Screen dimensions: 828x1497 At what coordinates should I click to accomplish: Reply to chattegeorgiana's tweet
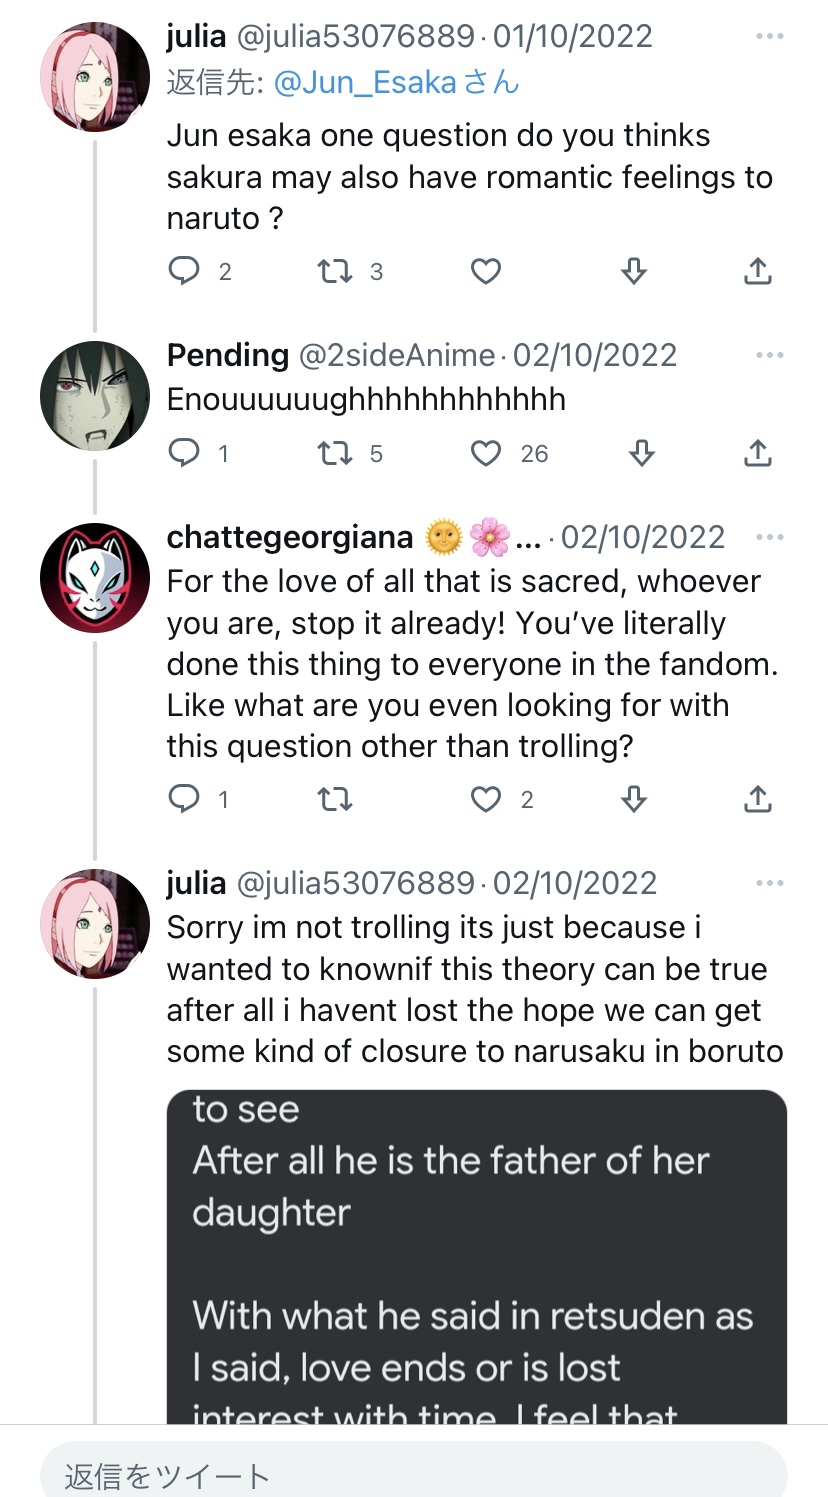point(185,799)
